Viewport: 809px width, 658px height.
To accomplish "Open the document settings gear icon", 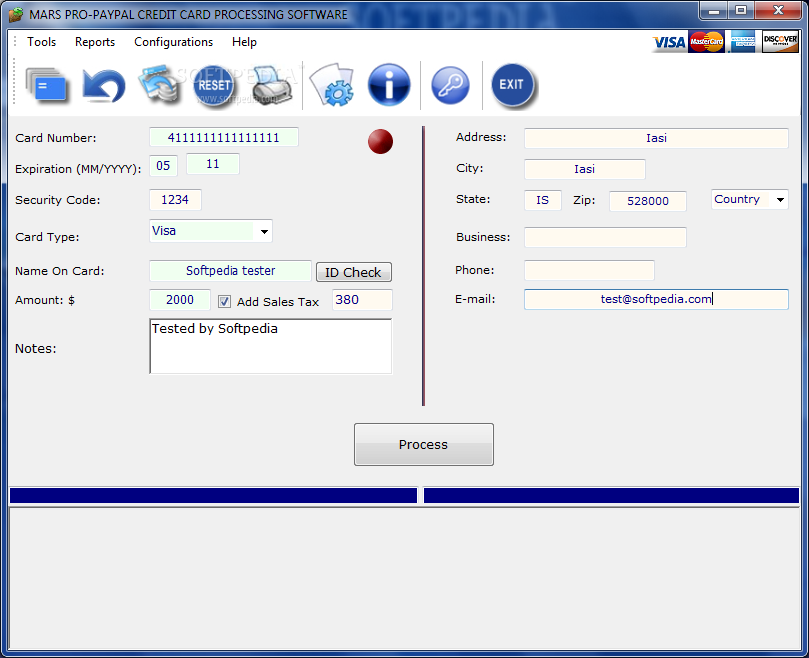I will 332,85.
